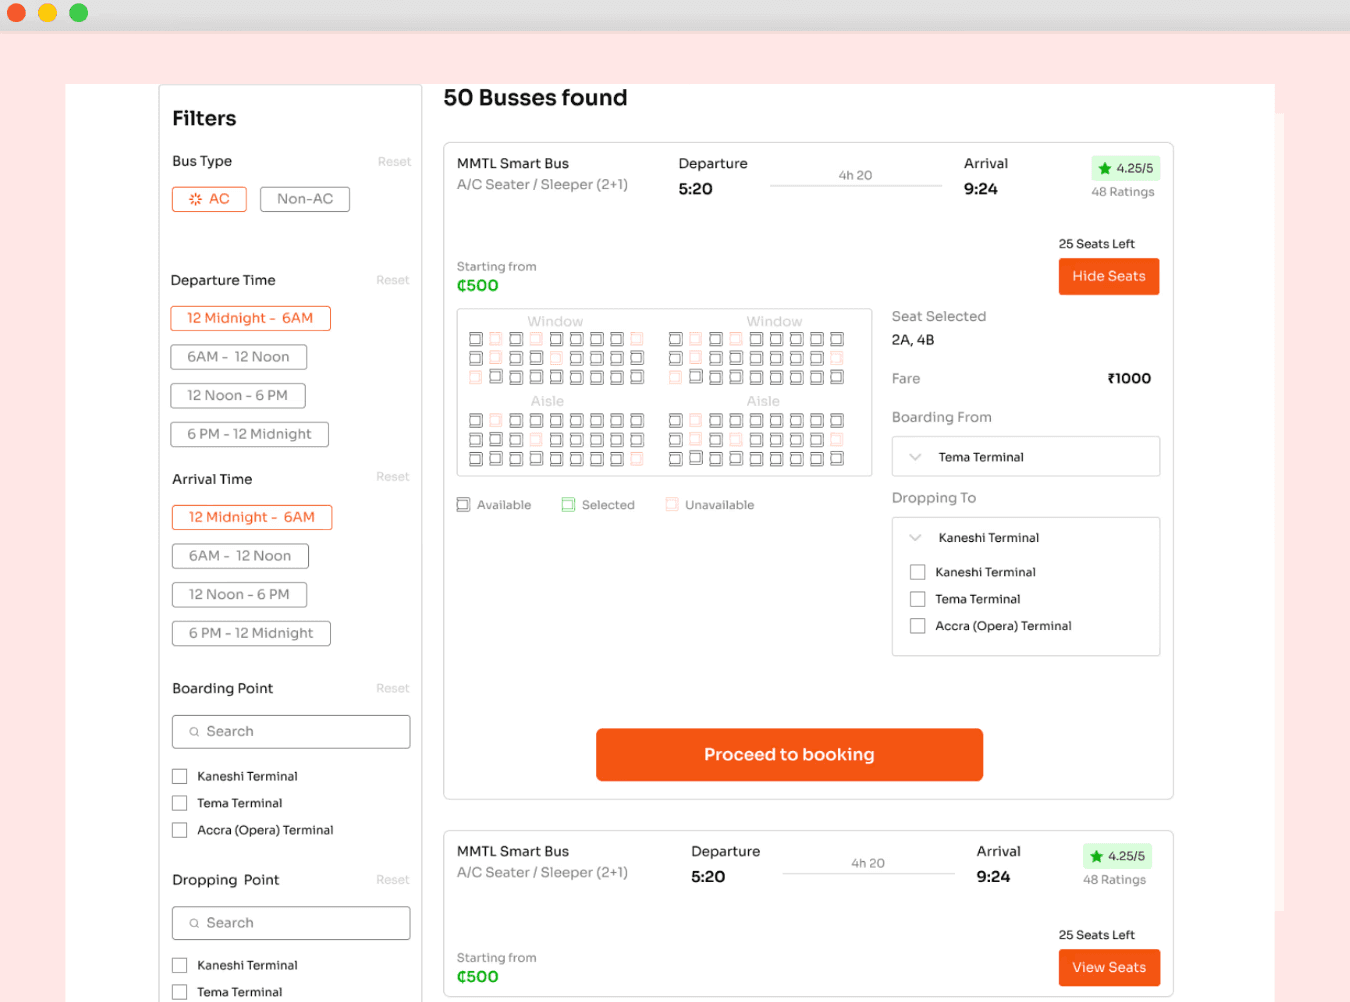Check Tema Terminal under Boarding Point
The height and width of the screenshot is (1002, 1350).
[x=180, y=803]
